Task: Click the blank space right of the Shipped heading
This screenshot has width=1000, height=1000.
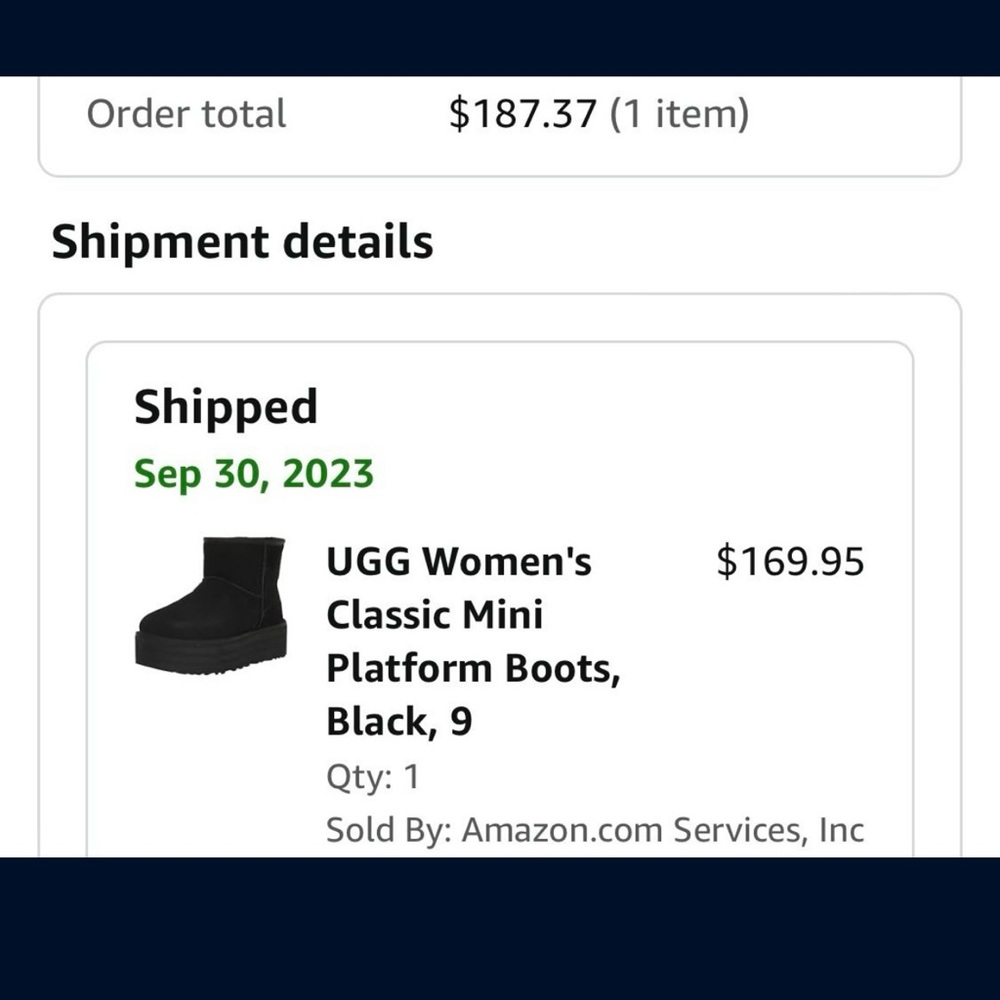Action: coord(600,407)
